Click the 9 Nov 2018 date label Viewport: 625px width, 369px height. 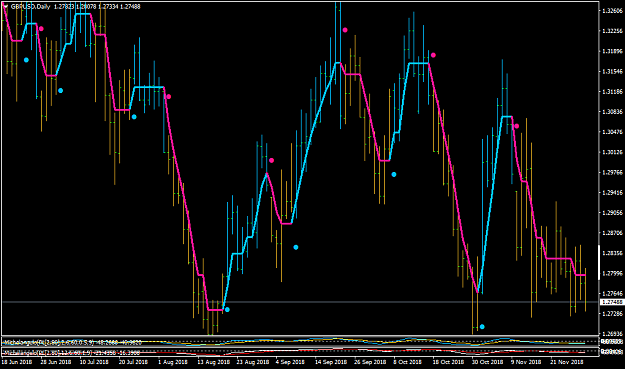pos(526,362)
